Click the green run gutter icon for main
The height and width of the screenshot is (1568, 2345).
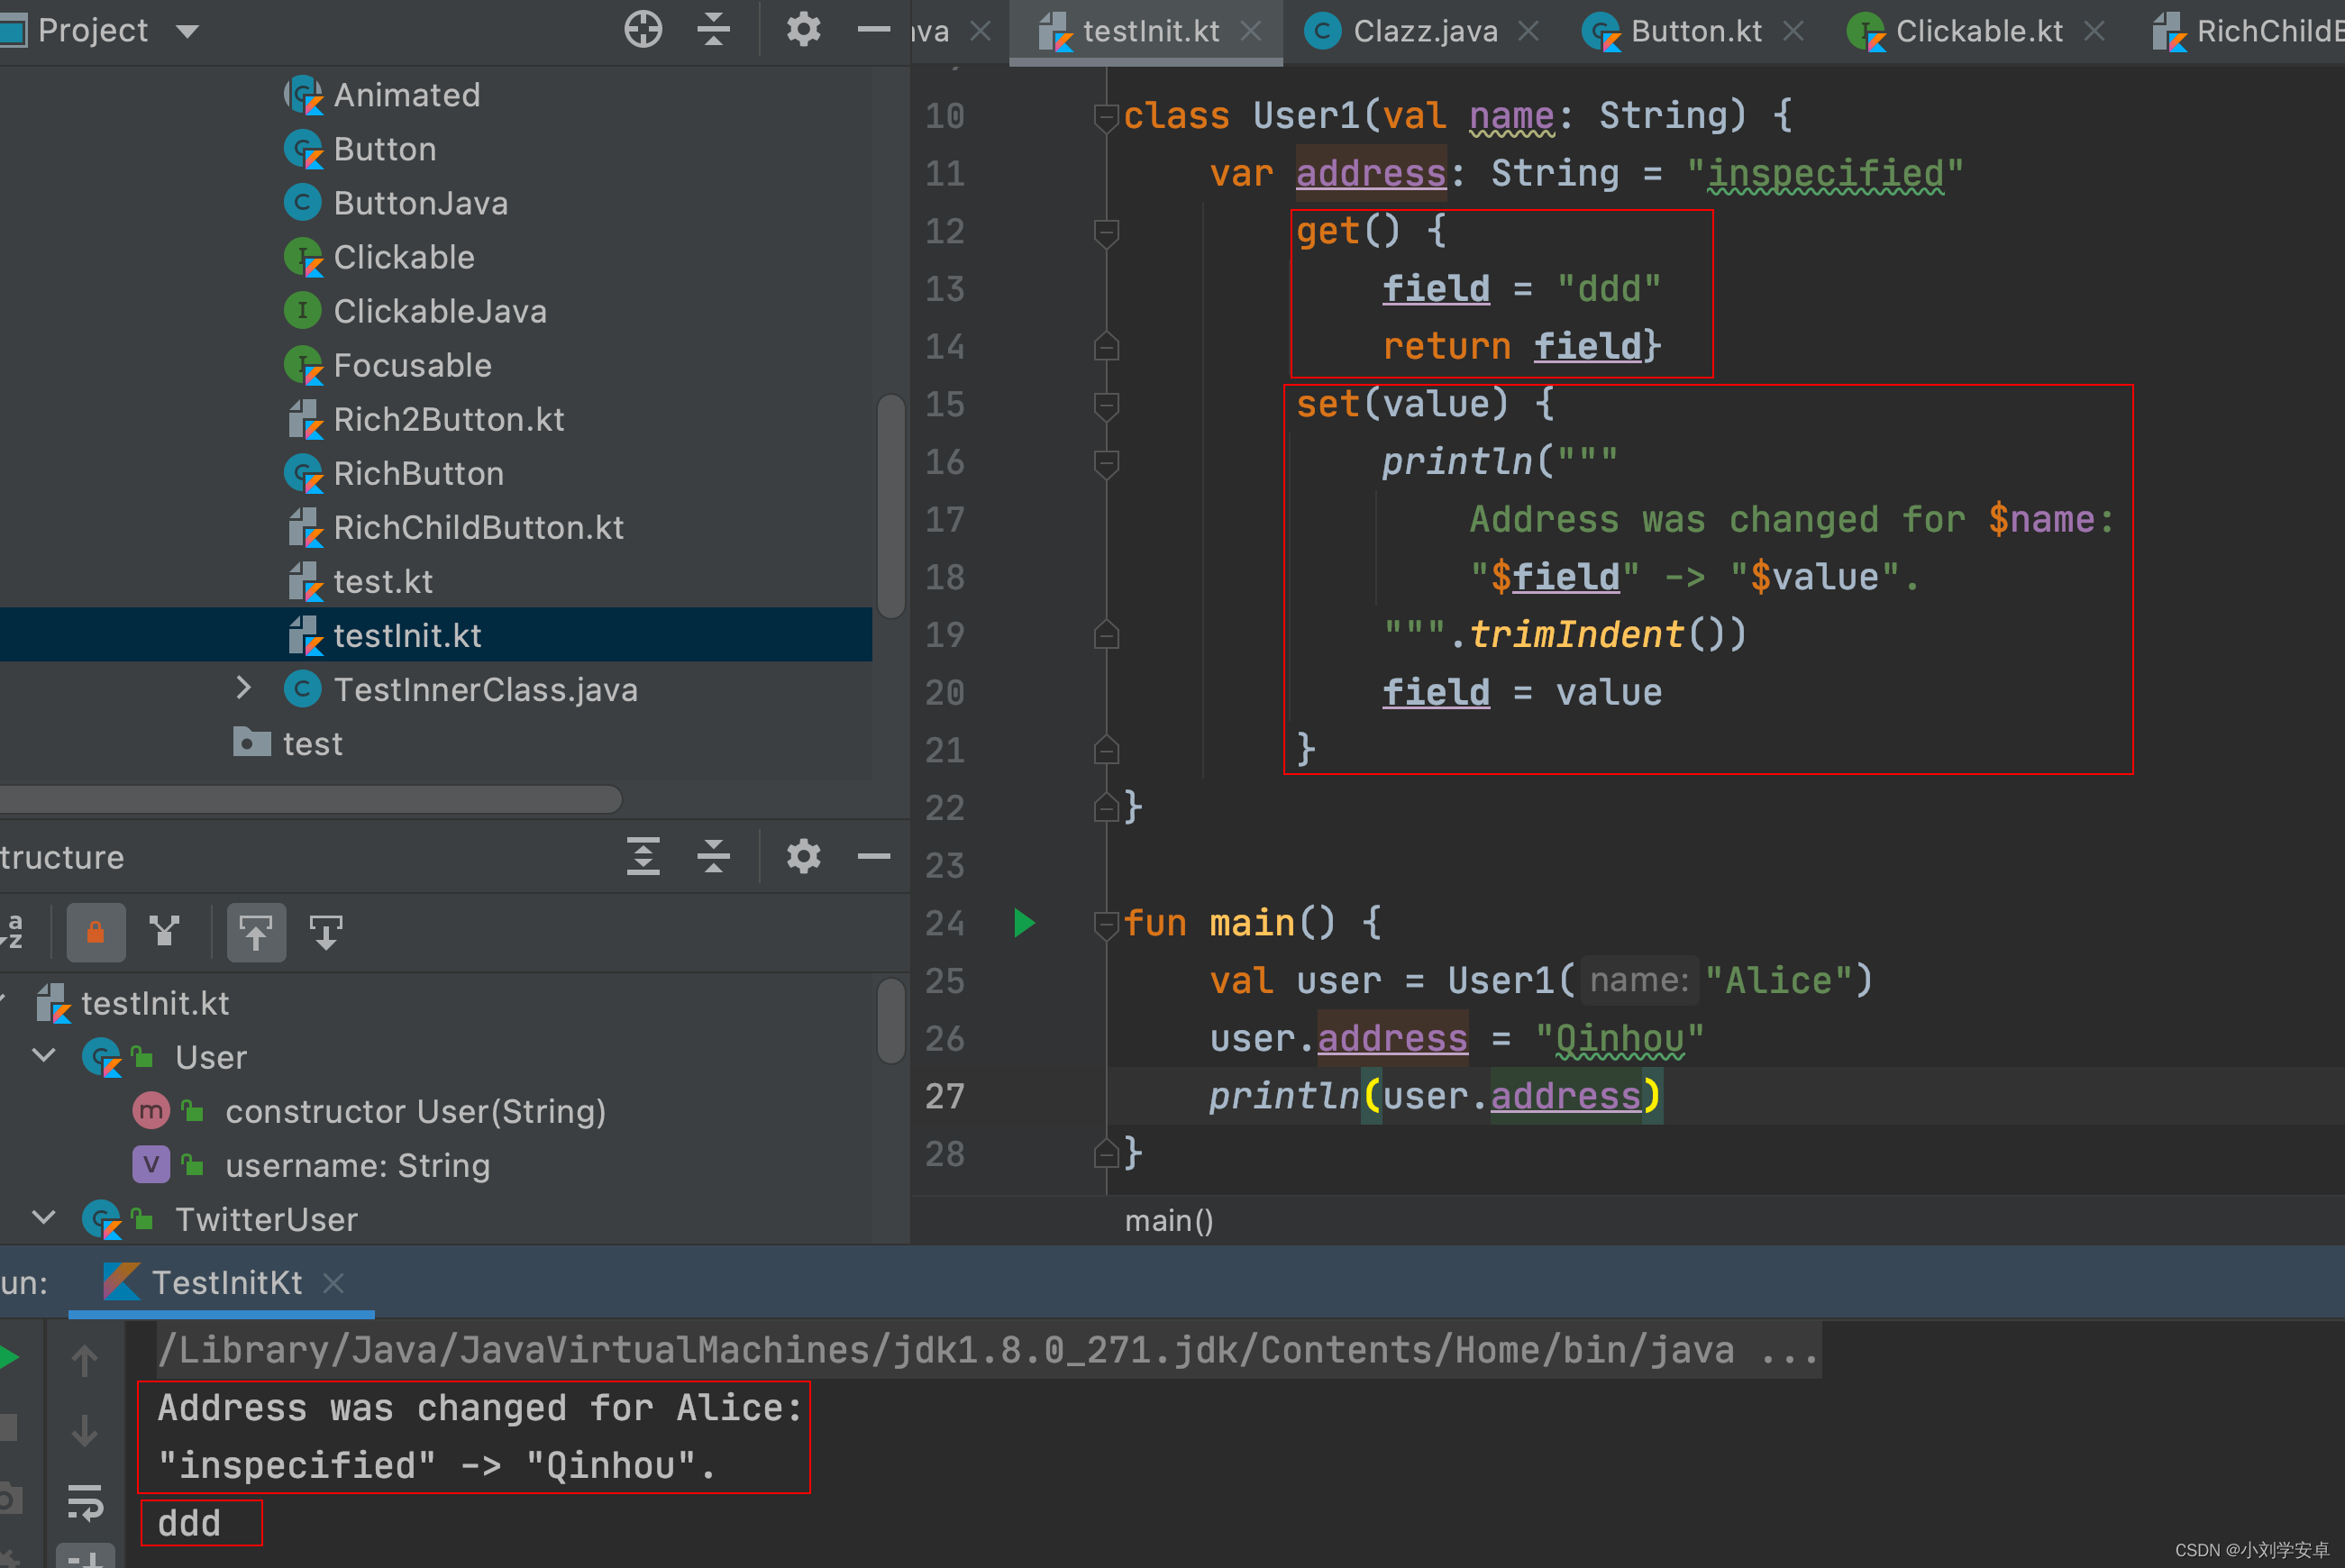click(1024, 922)
